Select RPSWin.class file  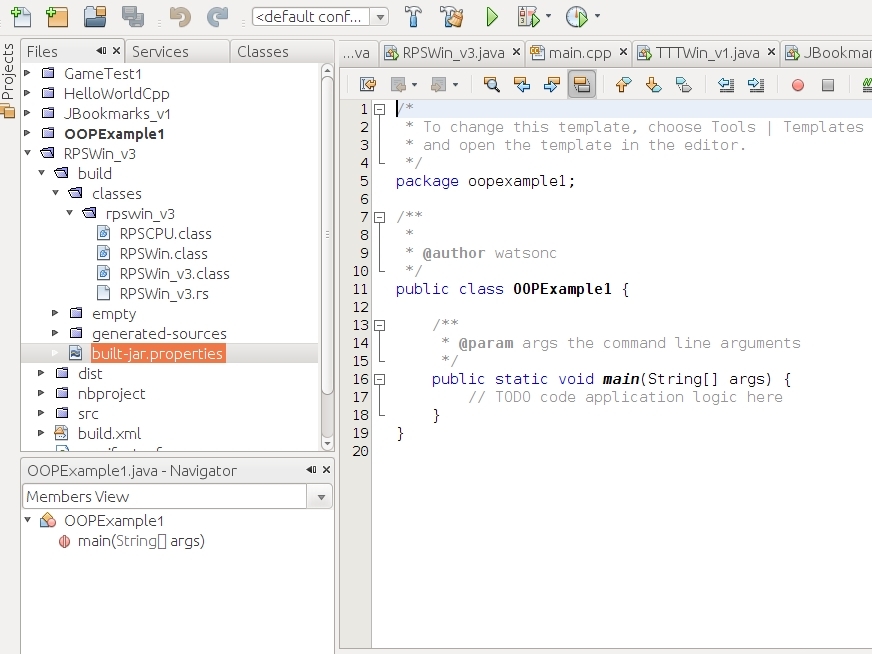click(164, 254)
